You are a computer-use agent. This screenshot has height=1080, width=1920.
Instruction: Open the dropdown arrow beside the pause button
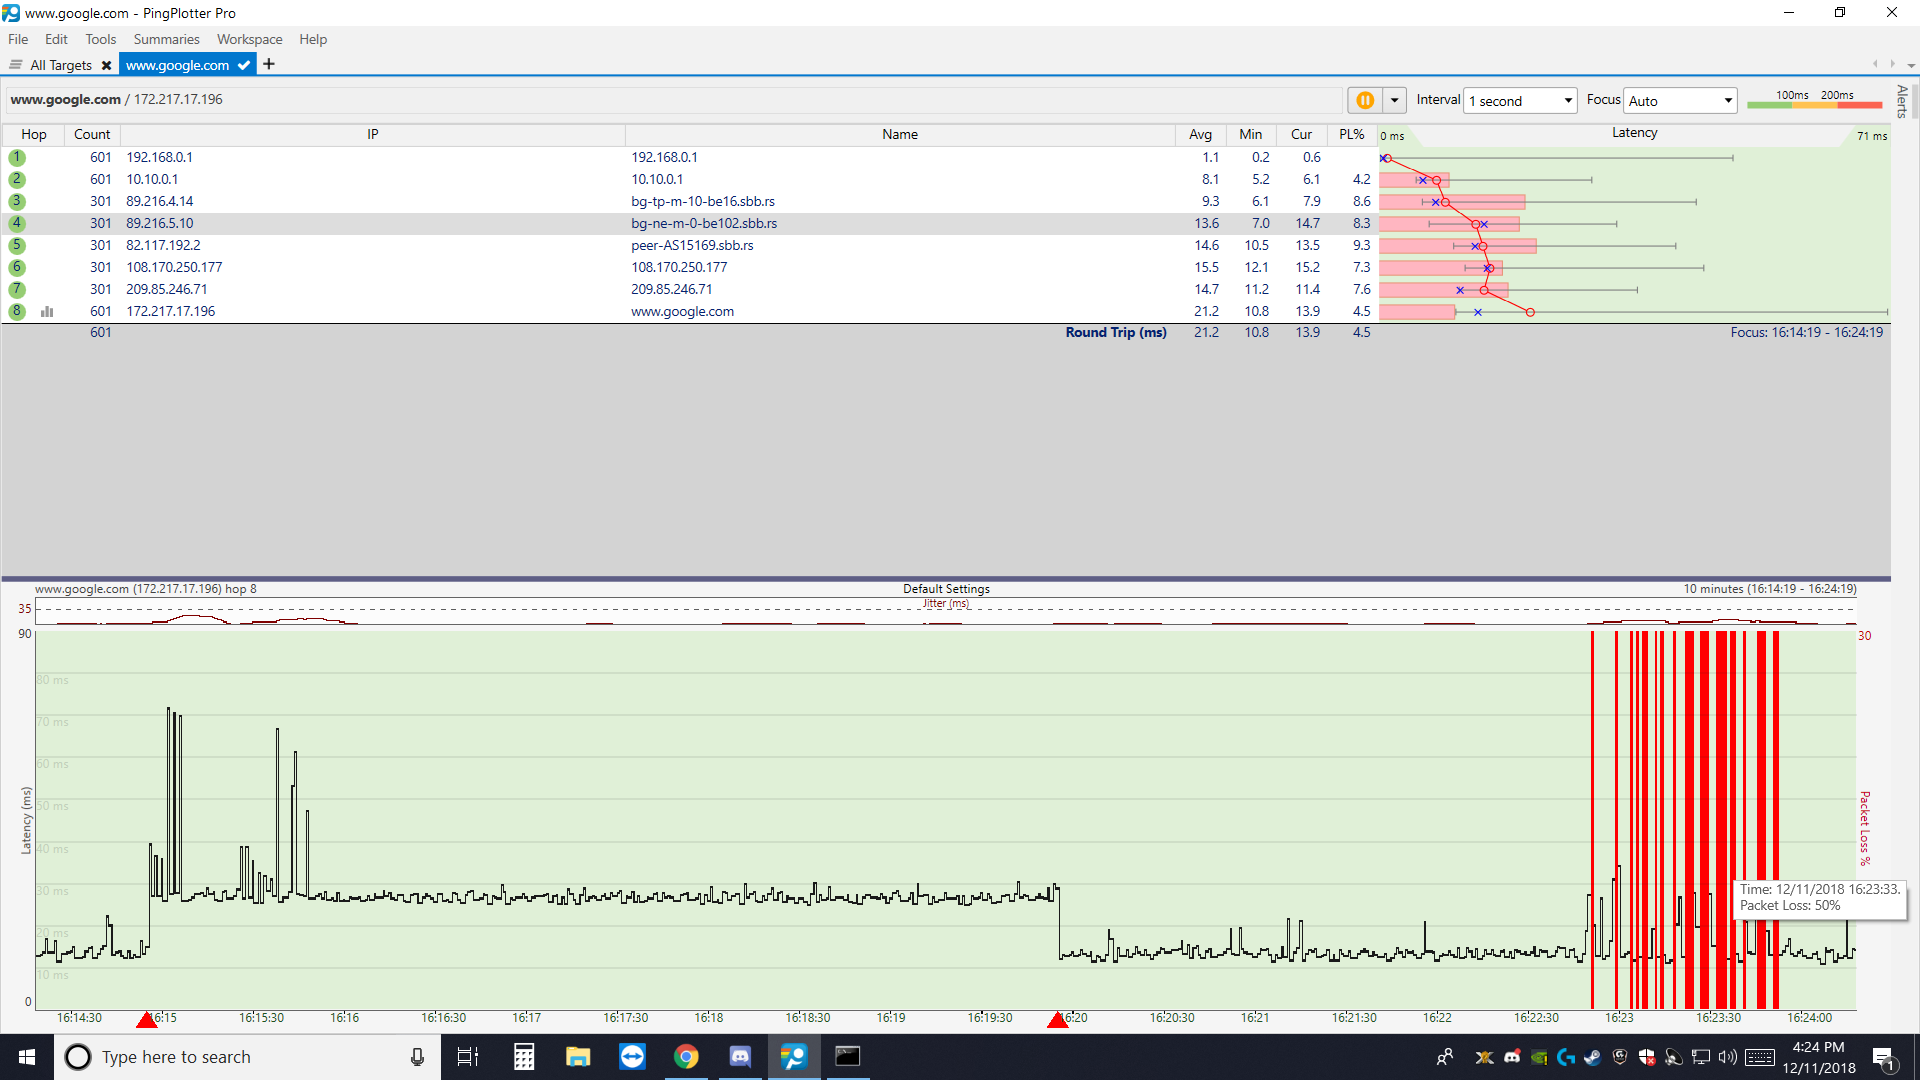1394,100
